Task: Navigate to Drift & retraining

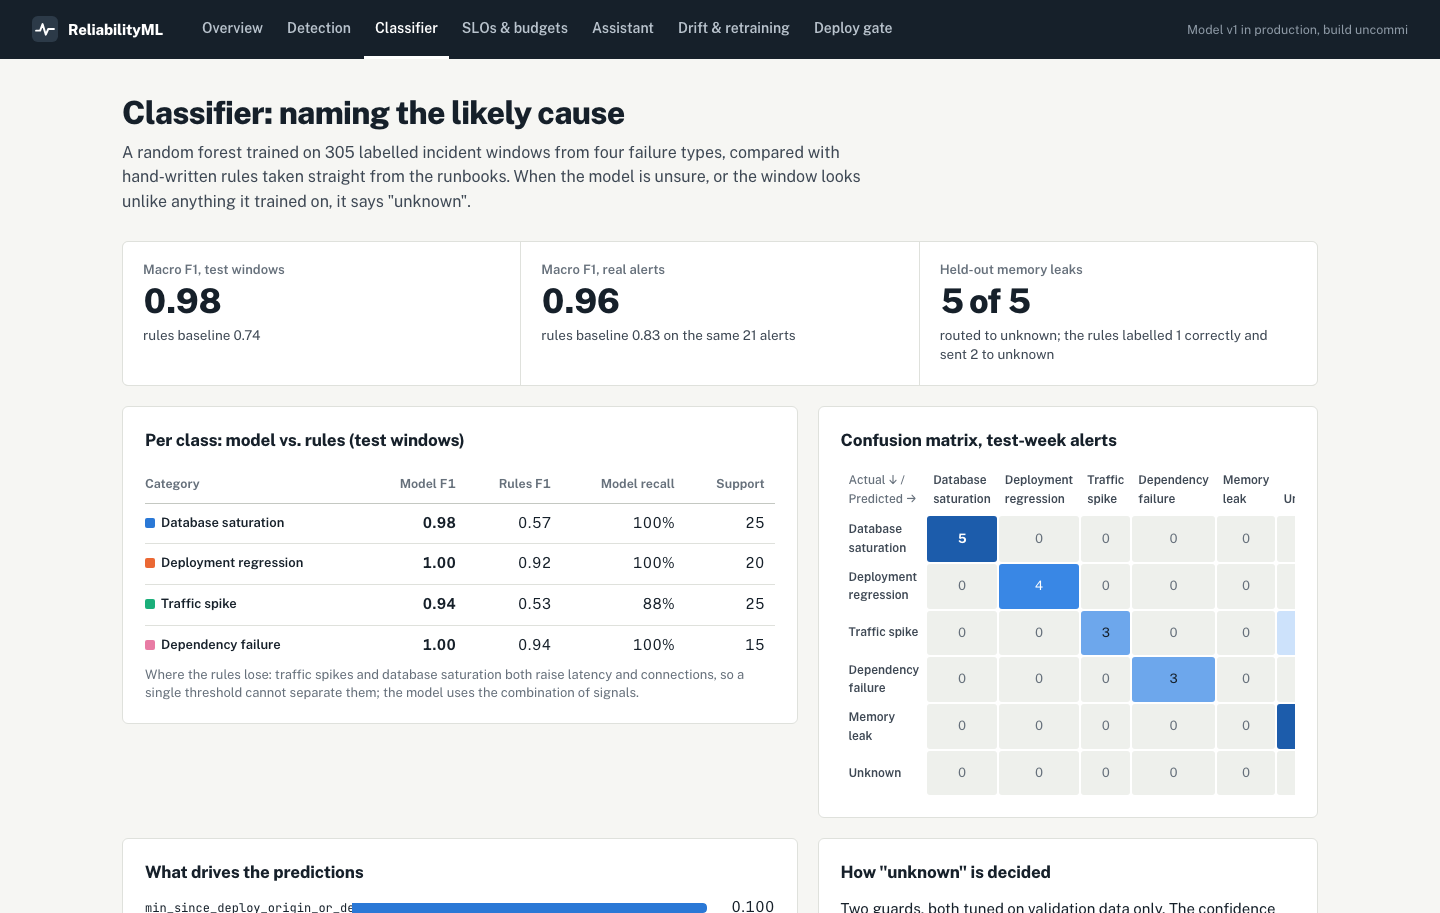Action: [x=734, y=28]
